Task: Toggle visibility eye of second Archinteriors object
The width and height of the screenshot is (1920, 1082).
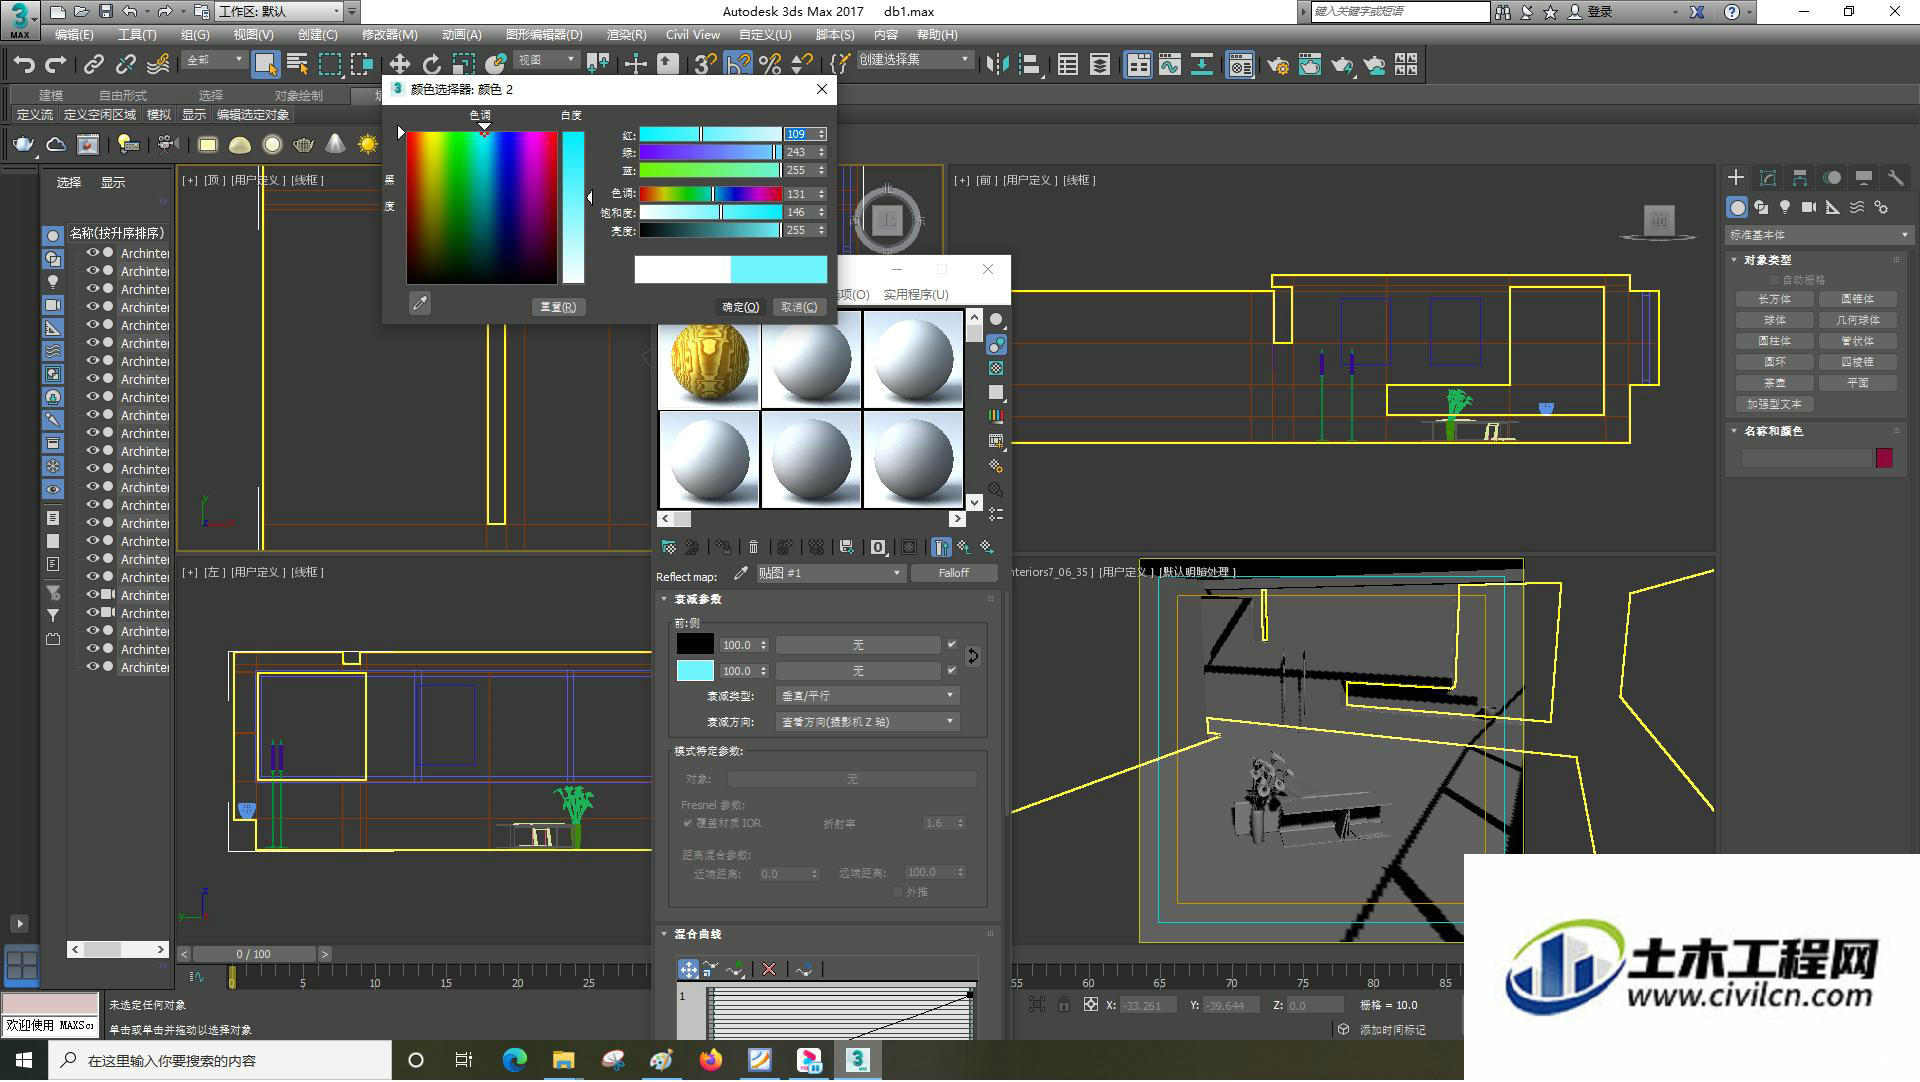Action: 92,271
